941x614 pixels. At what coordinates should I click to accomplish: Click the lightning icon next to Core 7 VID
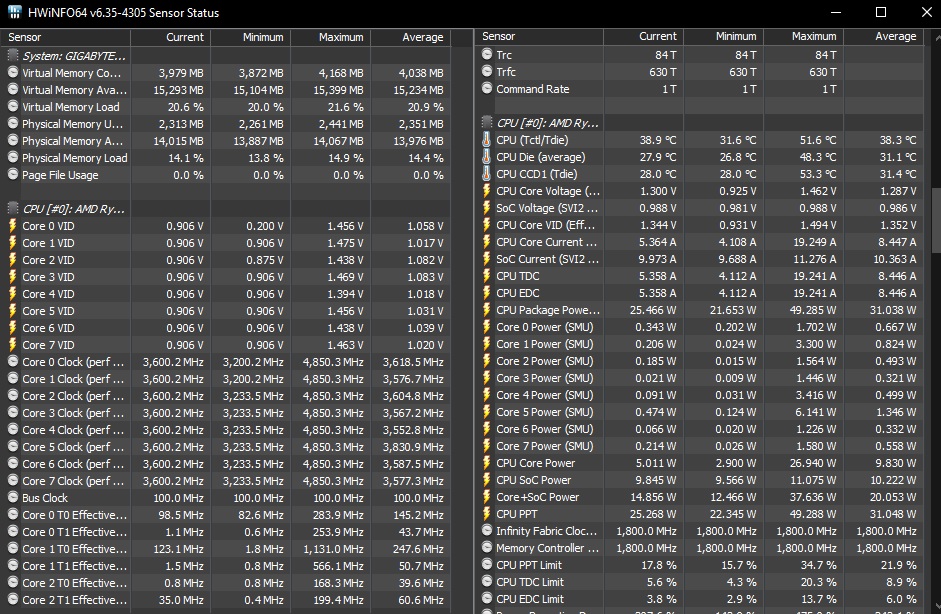click(13, 345)
